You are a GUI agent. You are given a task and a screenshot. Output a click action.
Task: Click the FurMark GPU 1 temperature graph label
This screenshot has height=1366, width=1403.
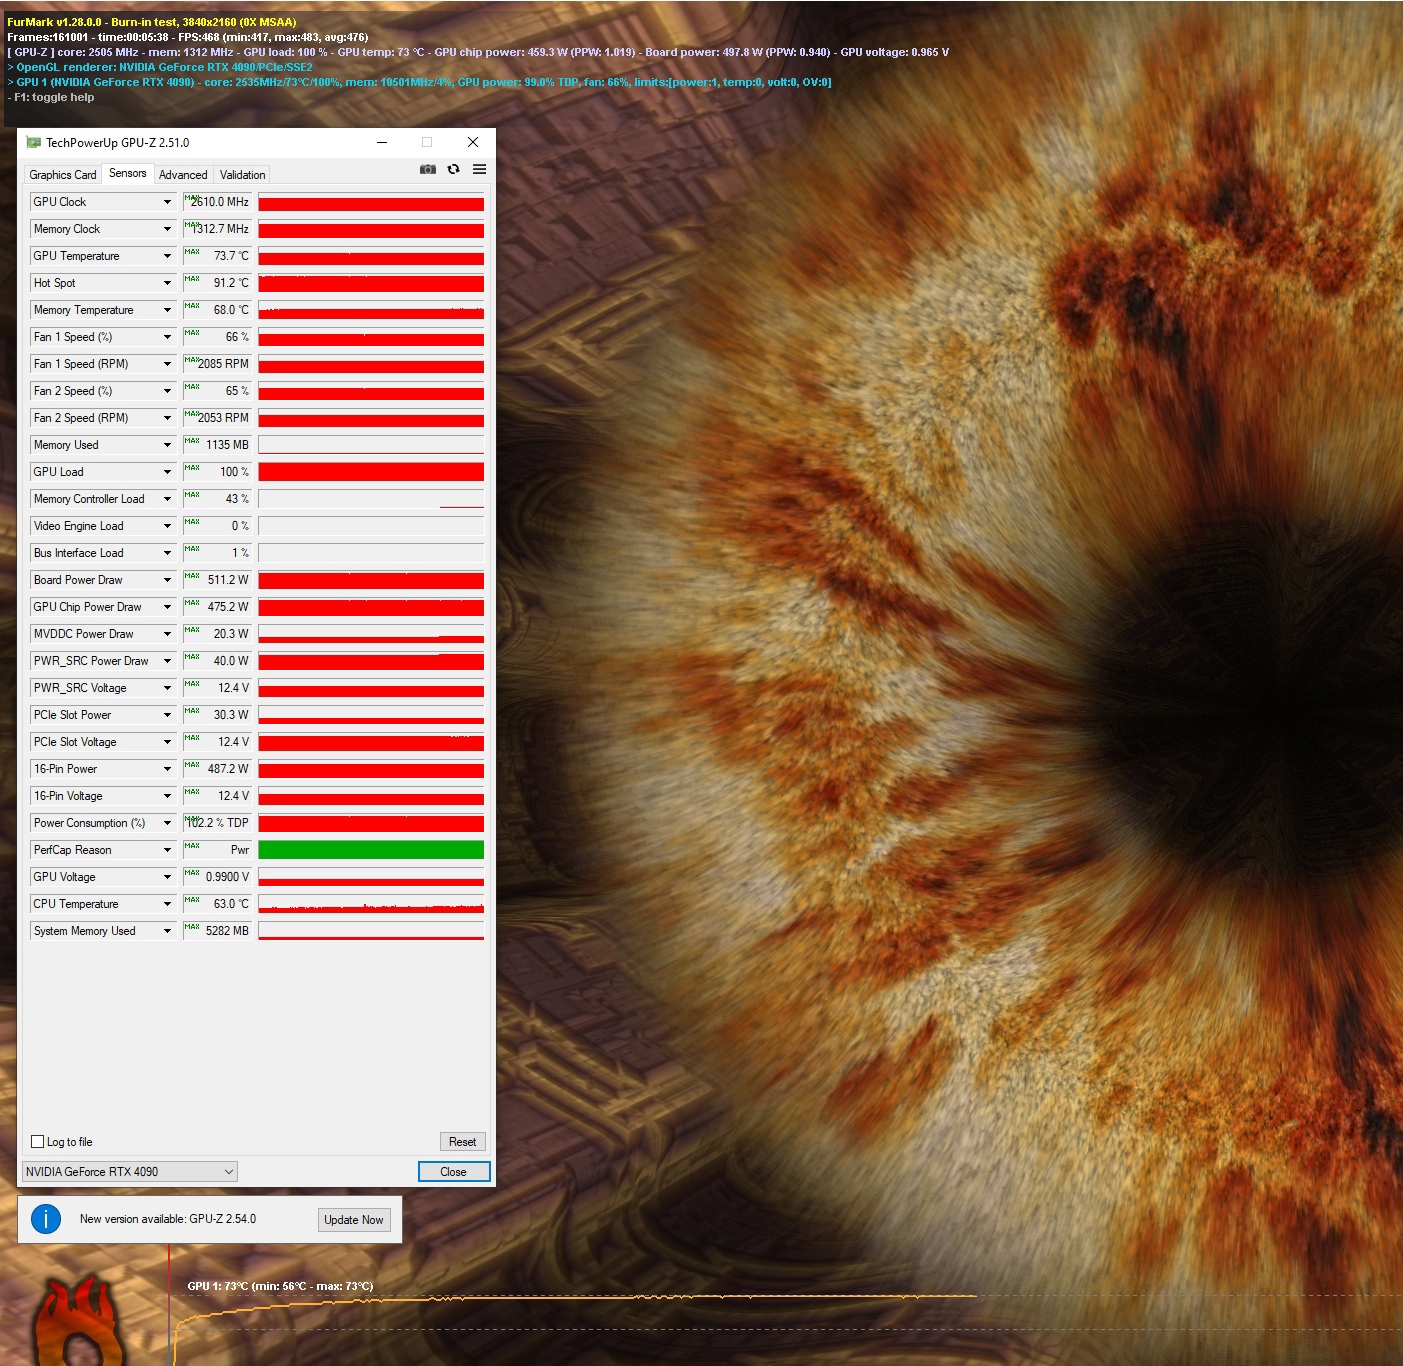[280, 1286]
